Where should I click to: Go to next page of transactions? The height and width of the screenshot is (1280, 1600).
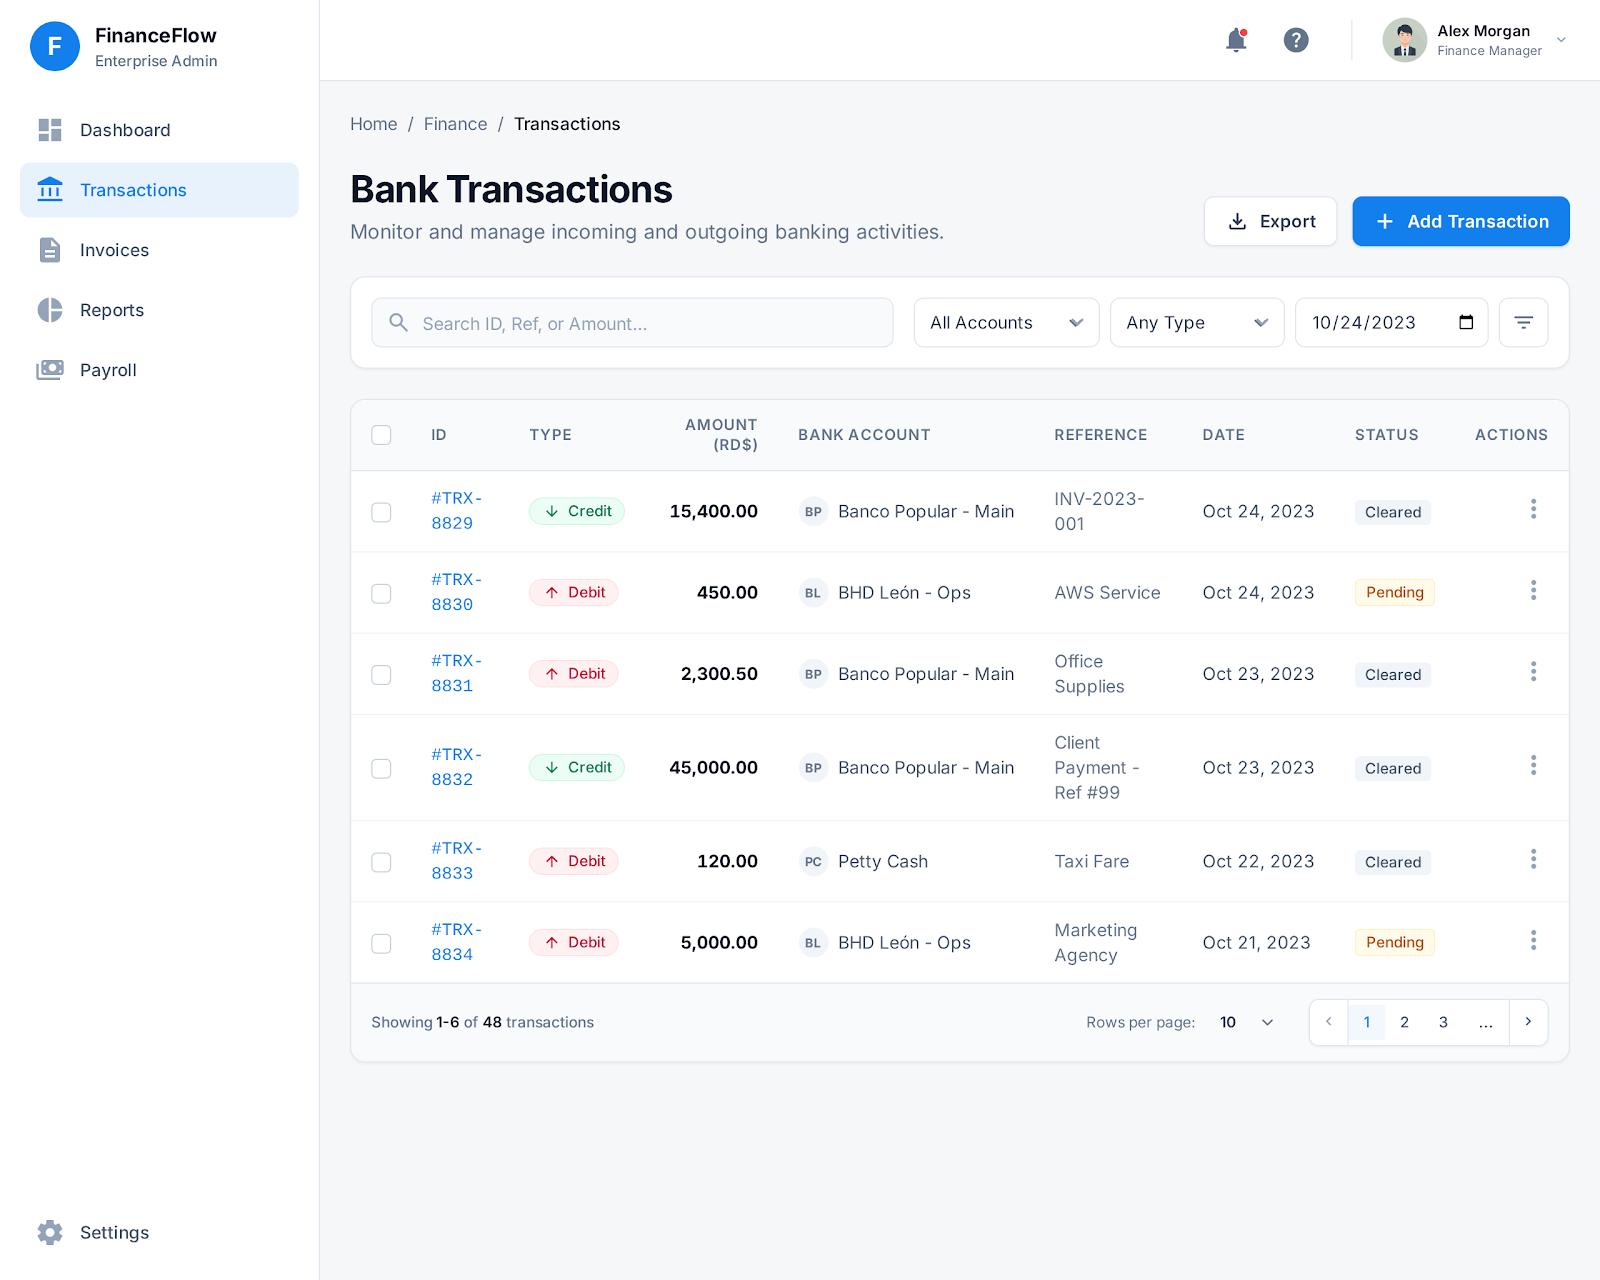coord(1528,1022)
